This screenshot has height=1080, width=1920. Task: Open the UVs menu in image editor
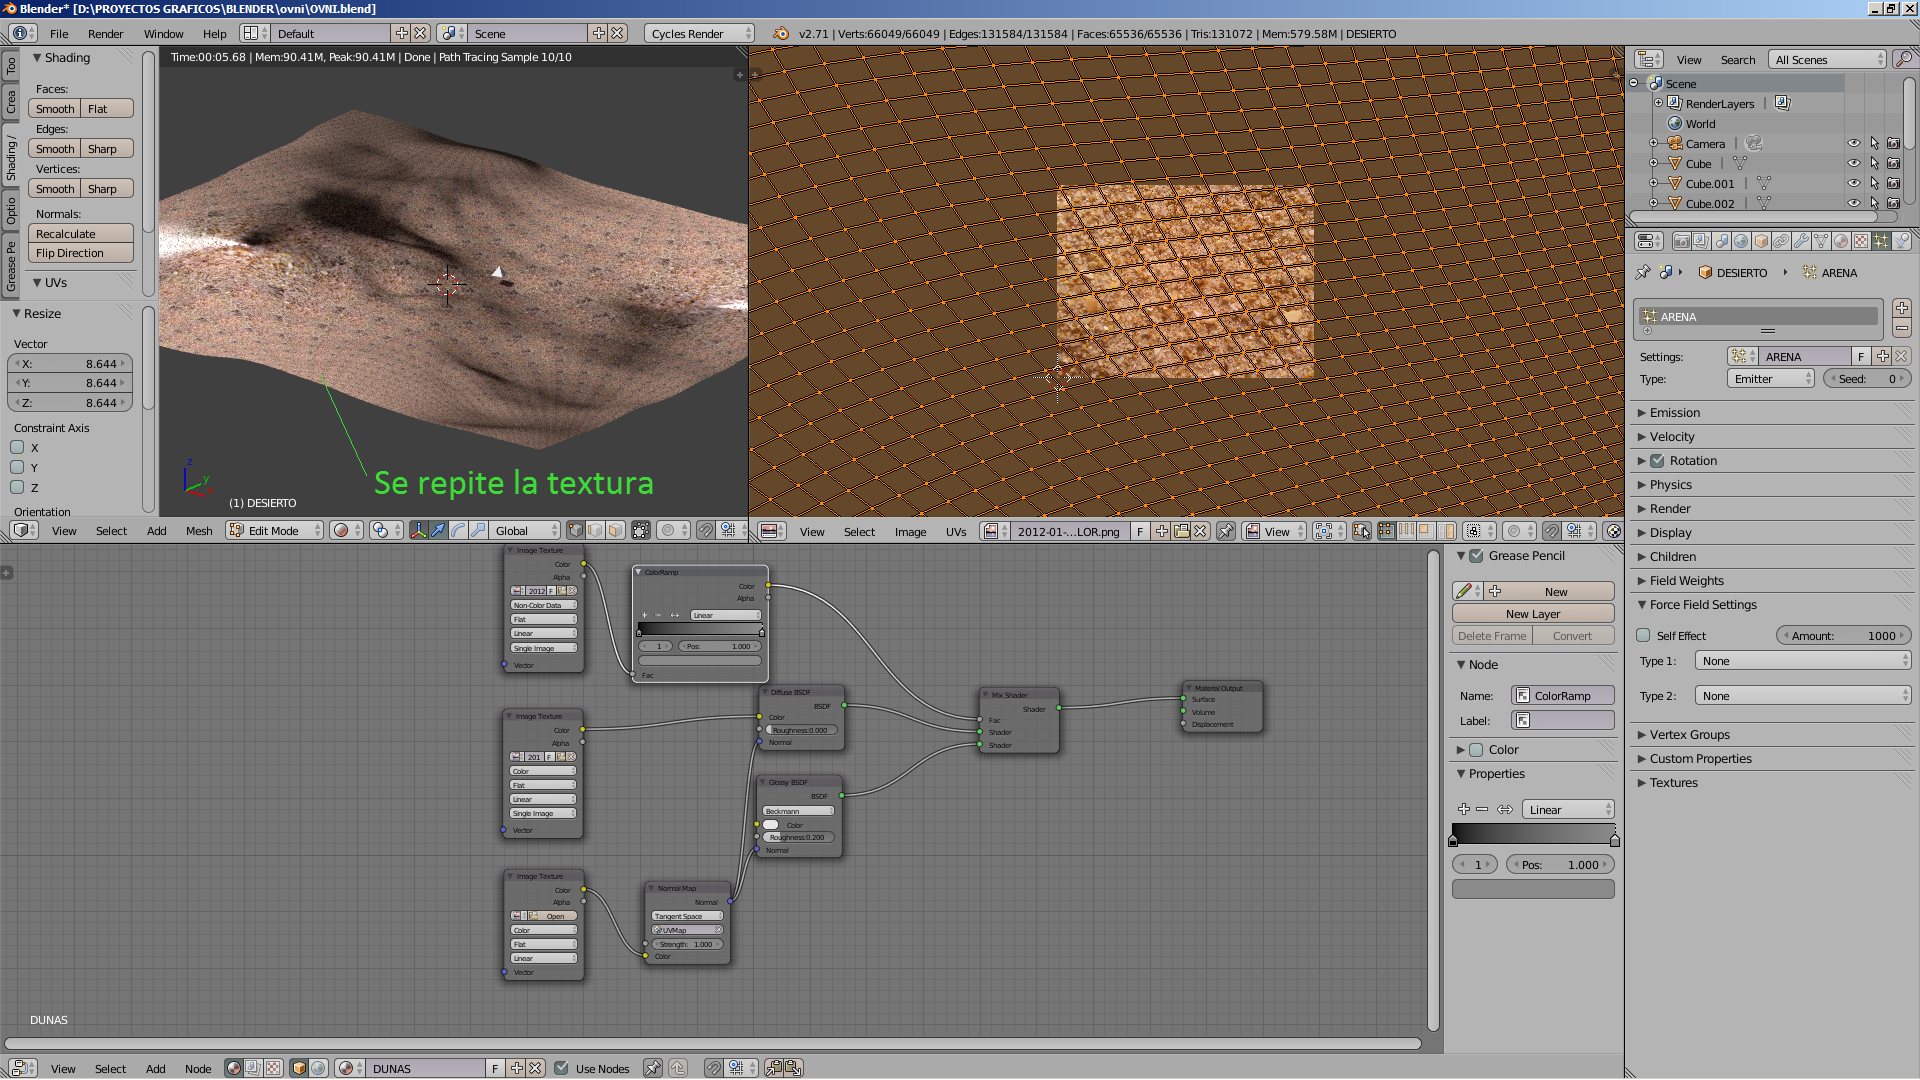pos(955,532)
